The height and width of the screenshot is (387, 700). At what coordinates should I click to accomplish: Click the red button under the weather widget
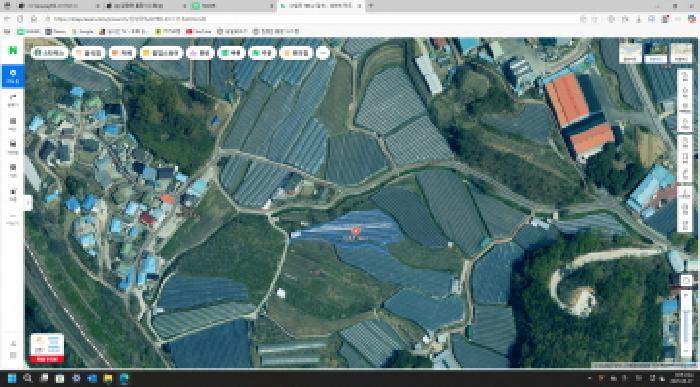click(47, 359)
